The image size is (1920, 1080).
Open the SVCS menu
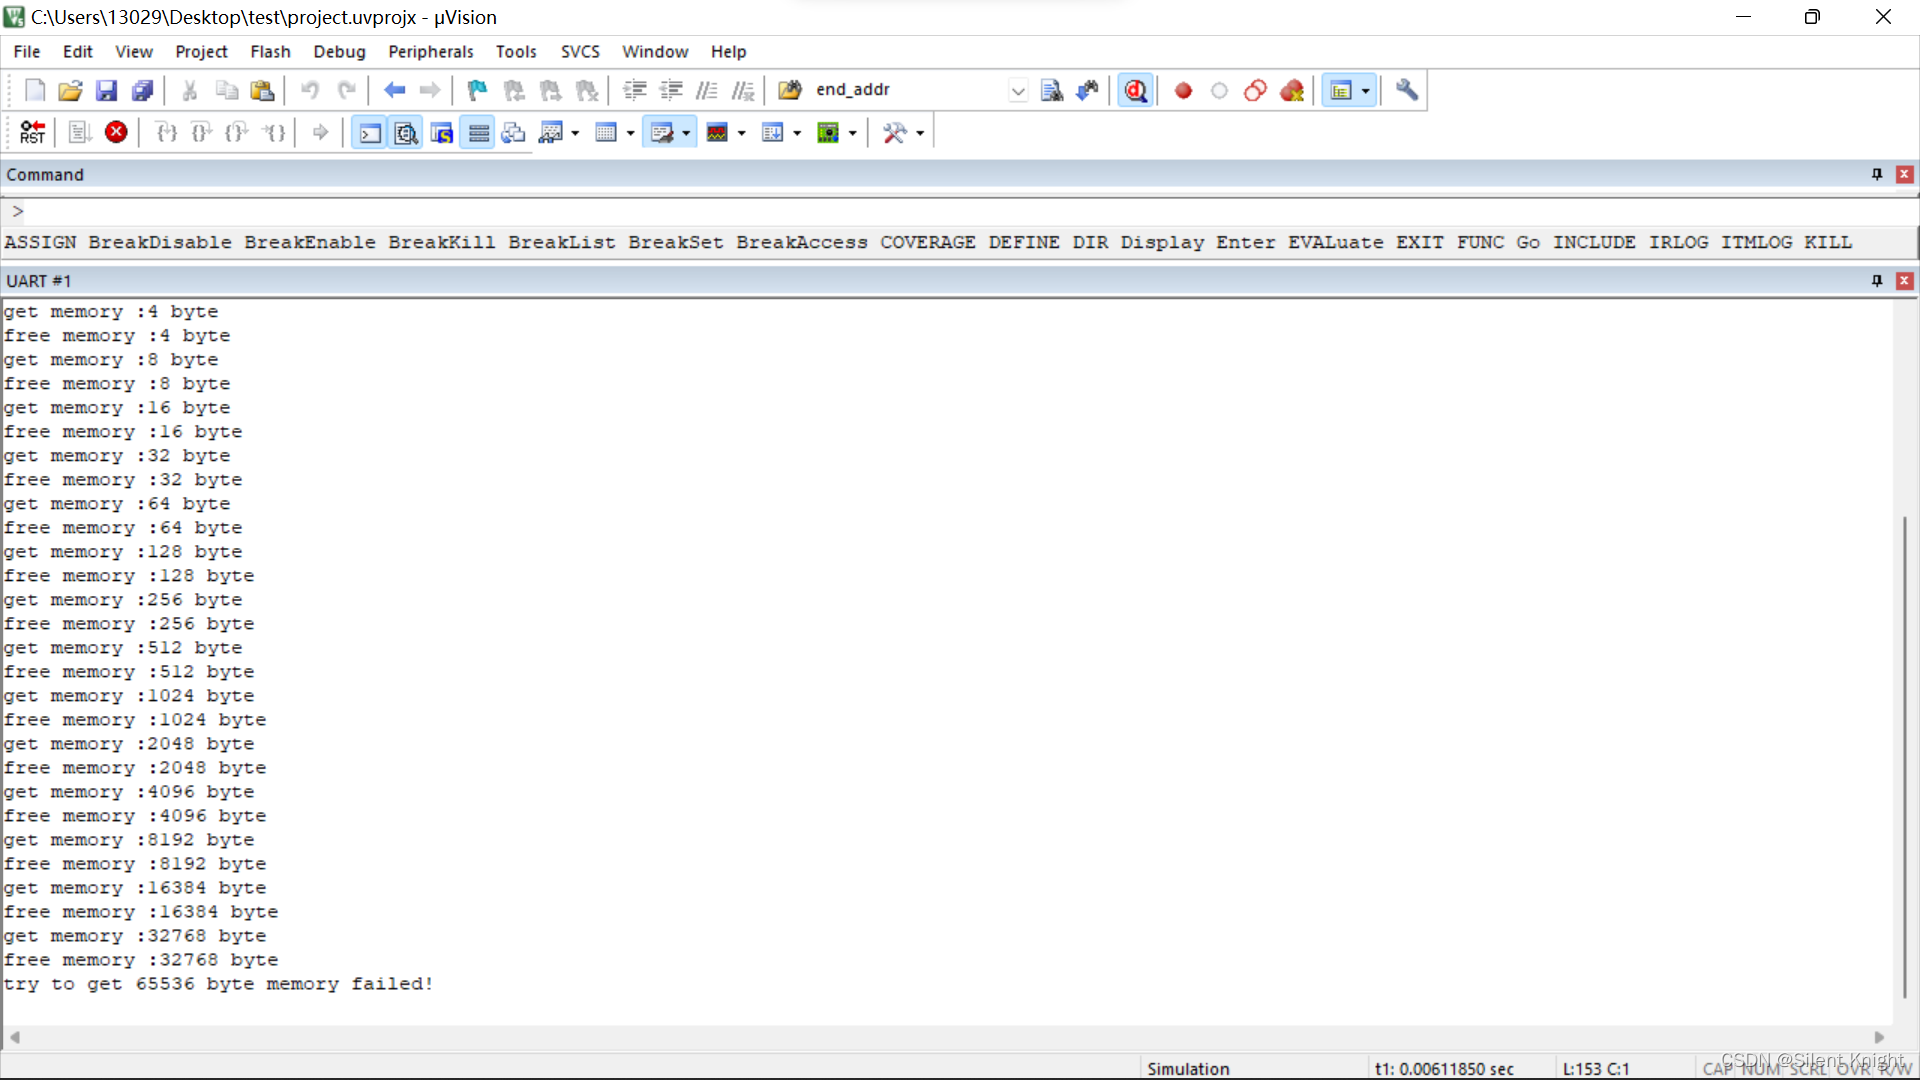tap(580, 51)
